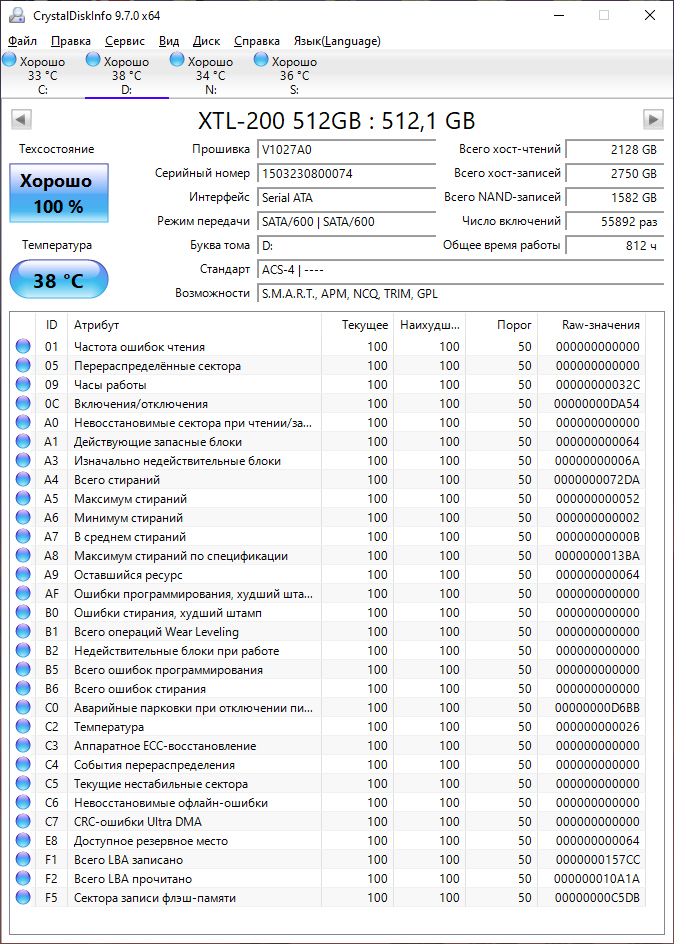Image resolution: width=686 pixels, height=944 pixels.
Task: Click disk title XTL-200 512GB : 512,1 GB
Action: pyautogui.click(x=337, y=120)
